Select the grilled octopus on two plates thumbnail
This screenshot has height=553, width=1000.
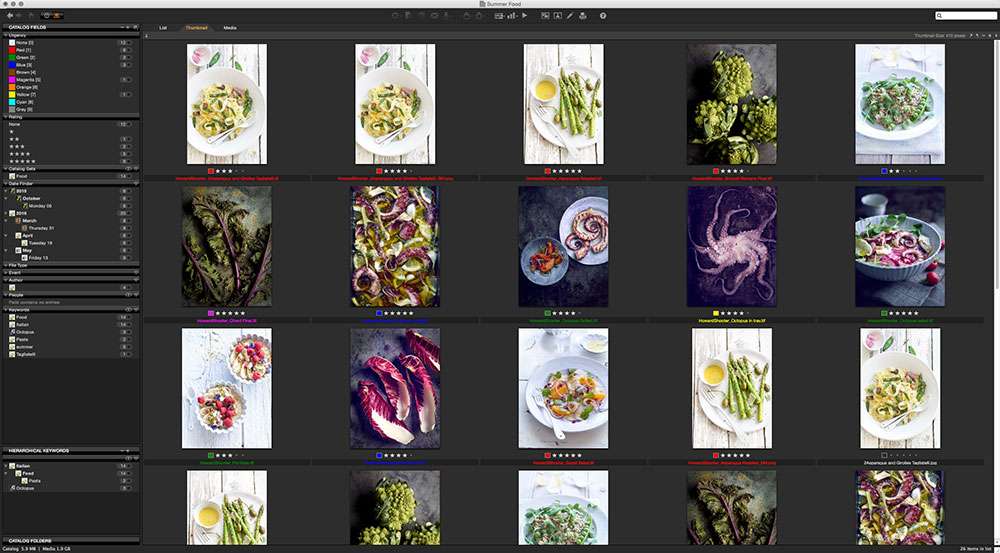pos(563,246)
